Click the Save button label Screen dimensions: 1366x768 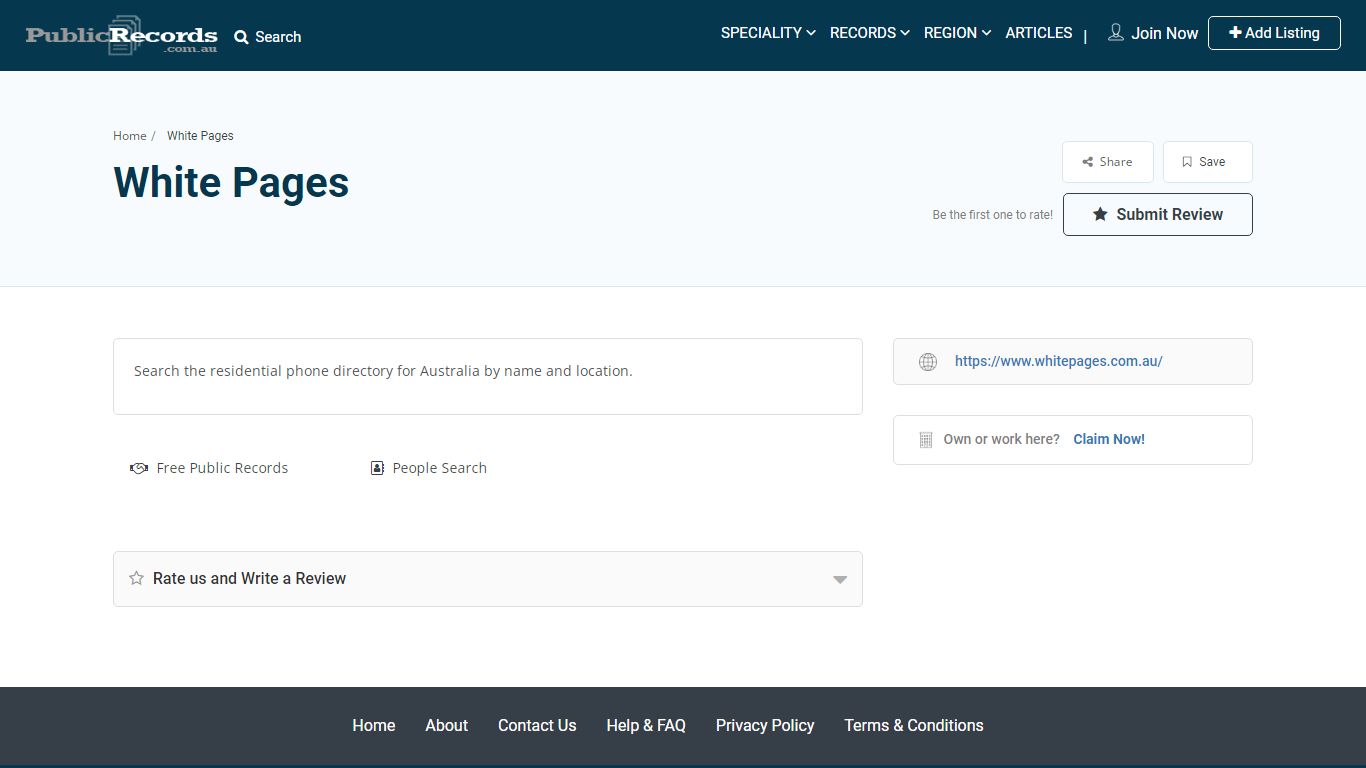(x=1212, y=162)
